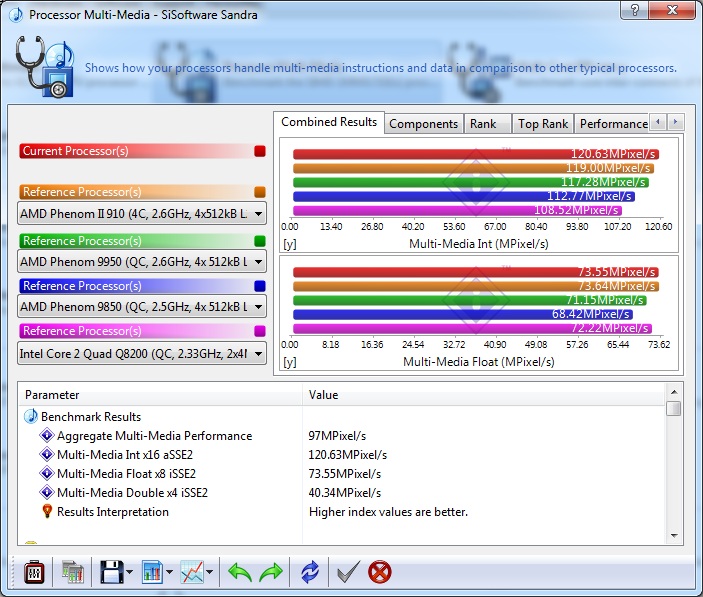
Task: Click the title bar music note icon
Action: tap(16, 14)
